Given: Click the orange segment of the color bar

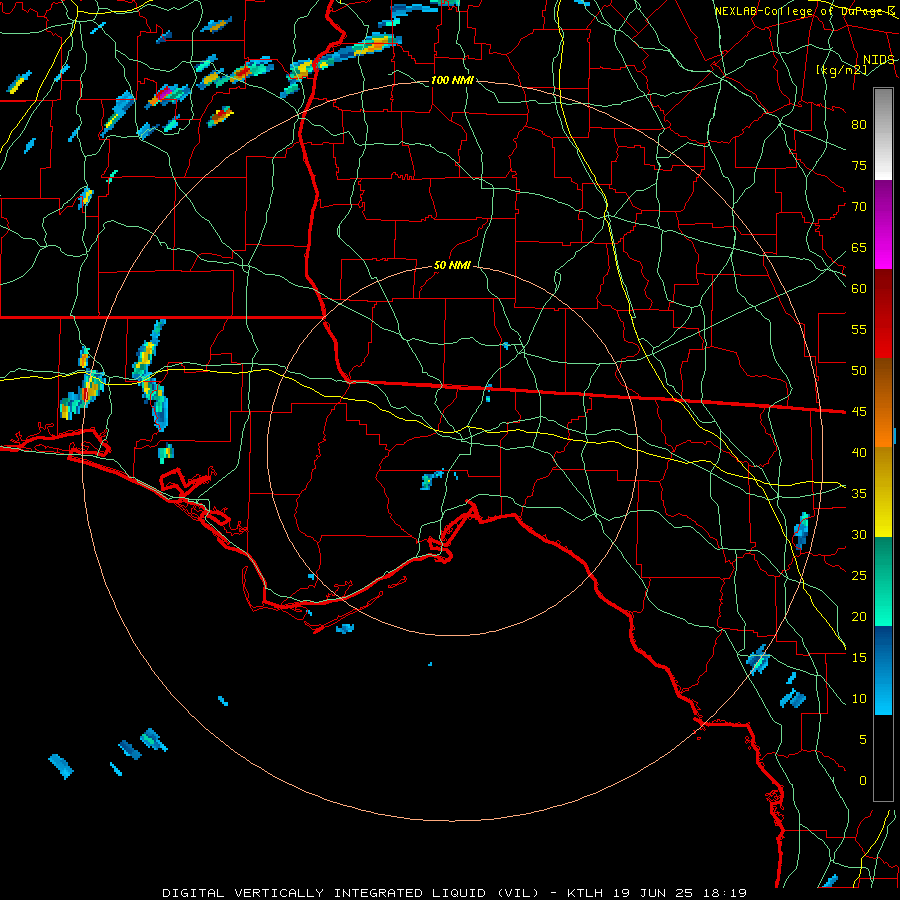Looking at the screenshot, I should pos(883,403).
